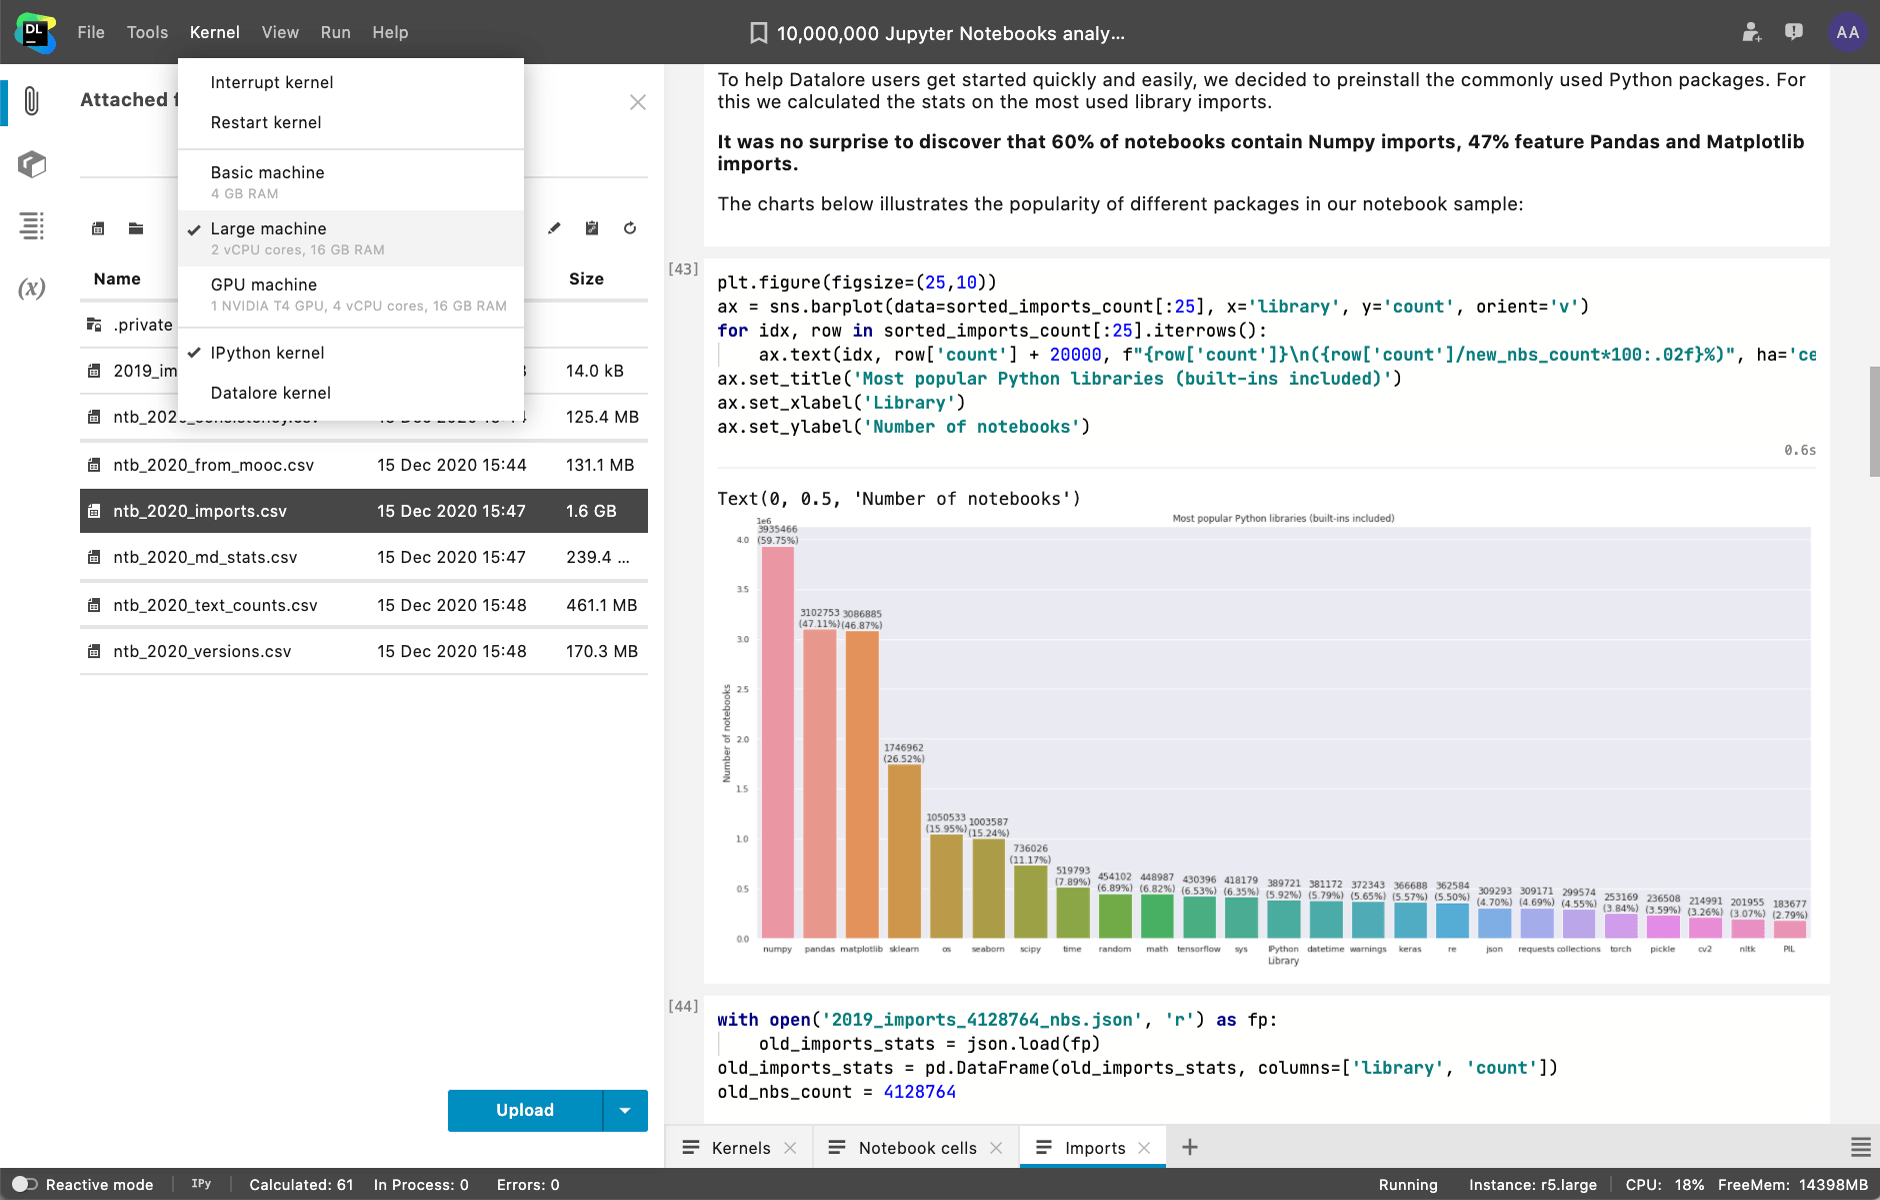This screenshot has height=1200, width=1880.
Task: Close the Notebook cells sheet tab
Action: [x=996, y=1148]
